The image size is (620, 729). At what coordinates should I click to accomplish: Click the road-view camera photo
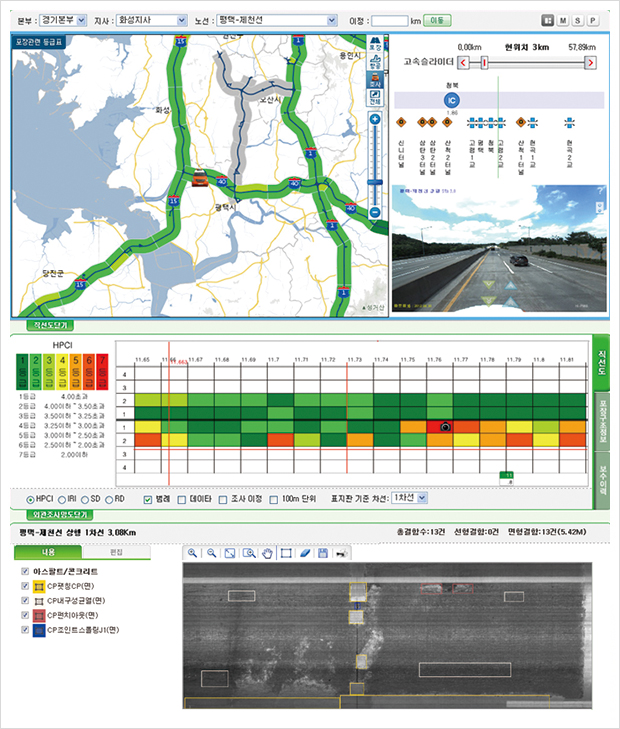tap(499, 248)
